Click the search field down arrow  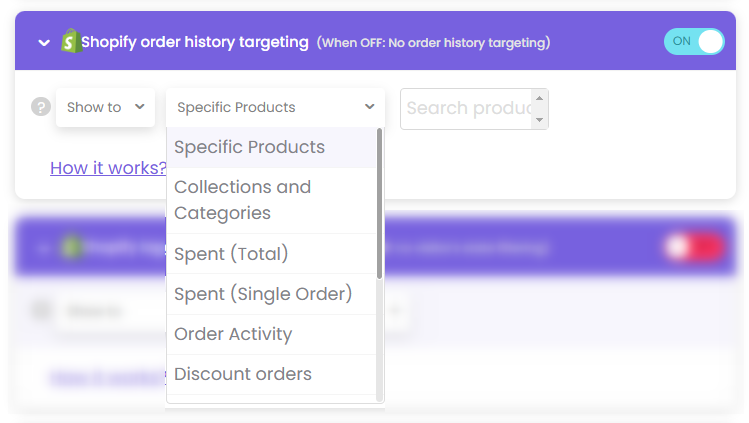tap(539, 119)
